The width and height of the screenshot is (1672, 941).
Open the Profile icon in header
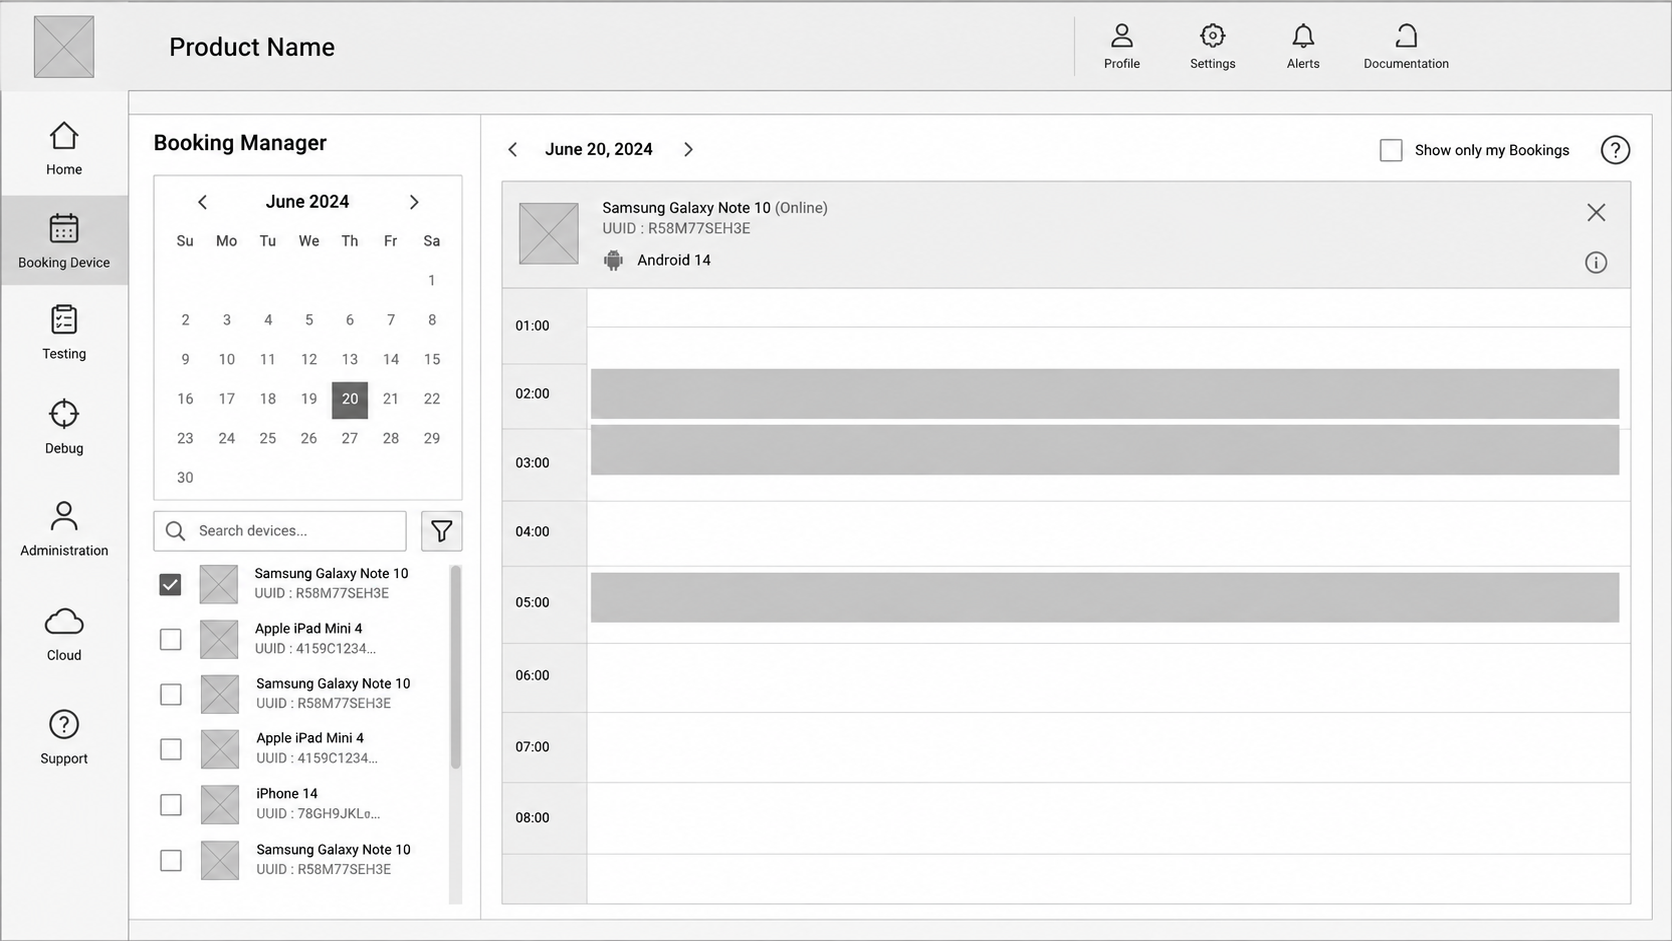coord(1122,36)
